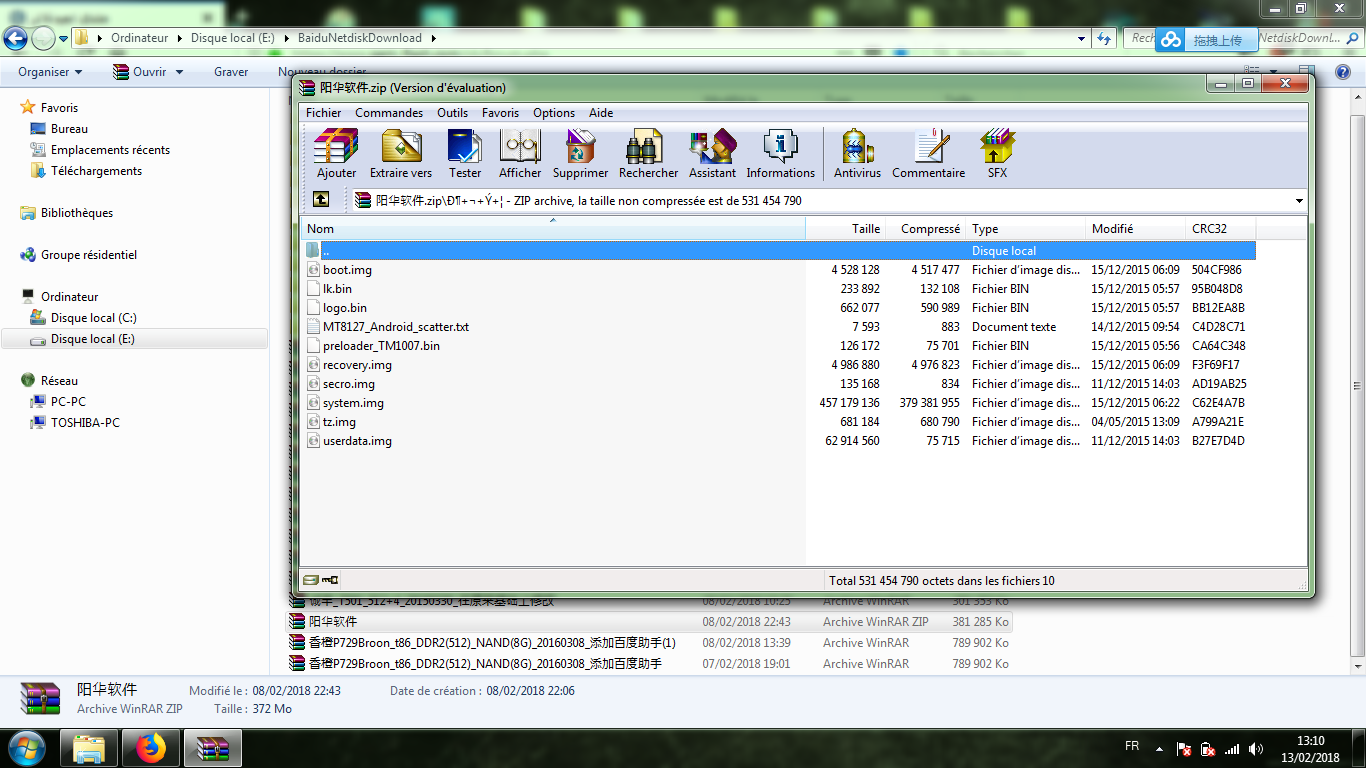The image size is (1366, 768).
Task: Open the Commandes menu
Action: (x=389, y=113)
